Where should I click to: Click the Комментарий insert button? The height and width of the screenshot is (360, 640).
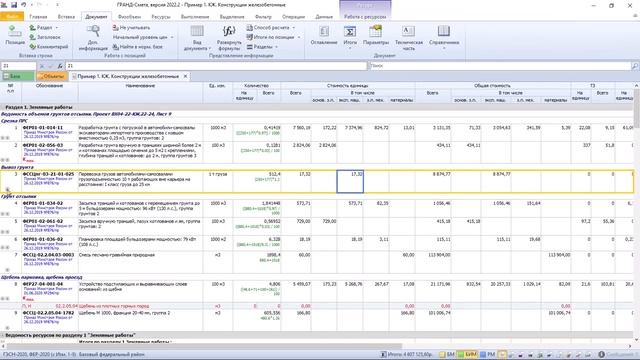point(49,47)
